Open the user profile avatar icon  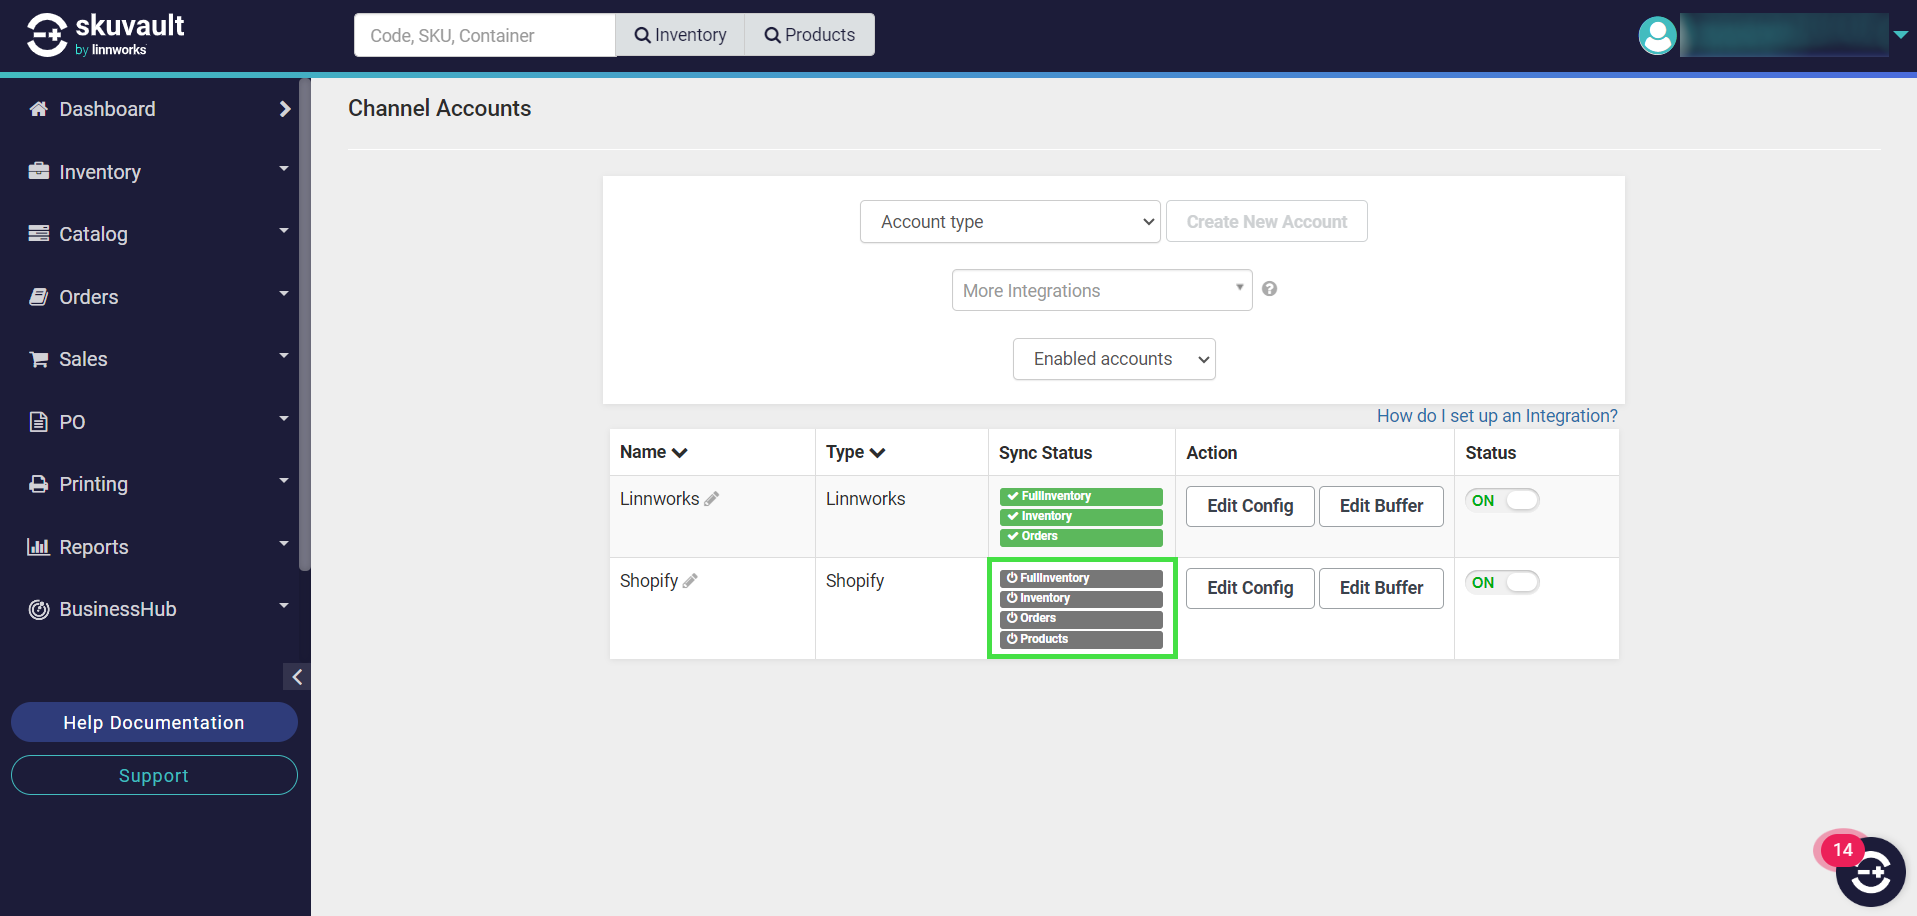pyautogui.click(x=1657, y=36)
